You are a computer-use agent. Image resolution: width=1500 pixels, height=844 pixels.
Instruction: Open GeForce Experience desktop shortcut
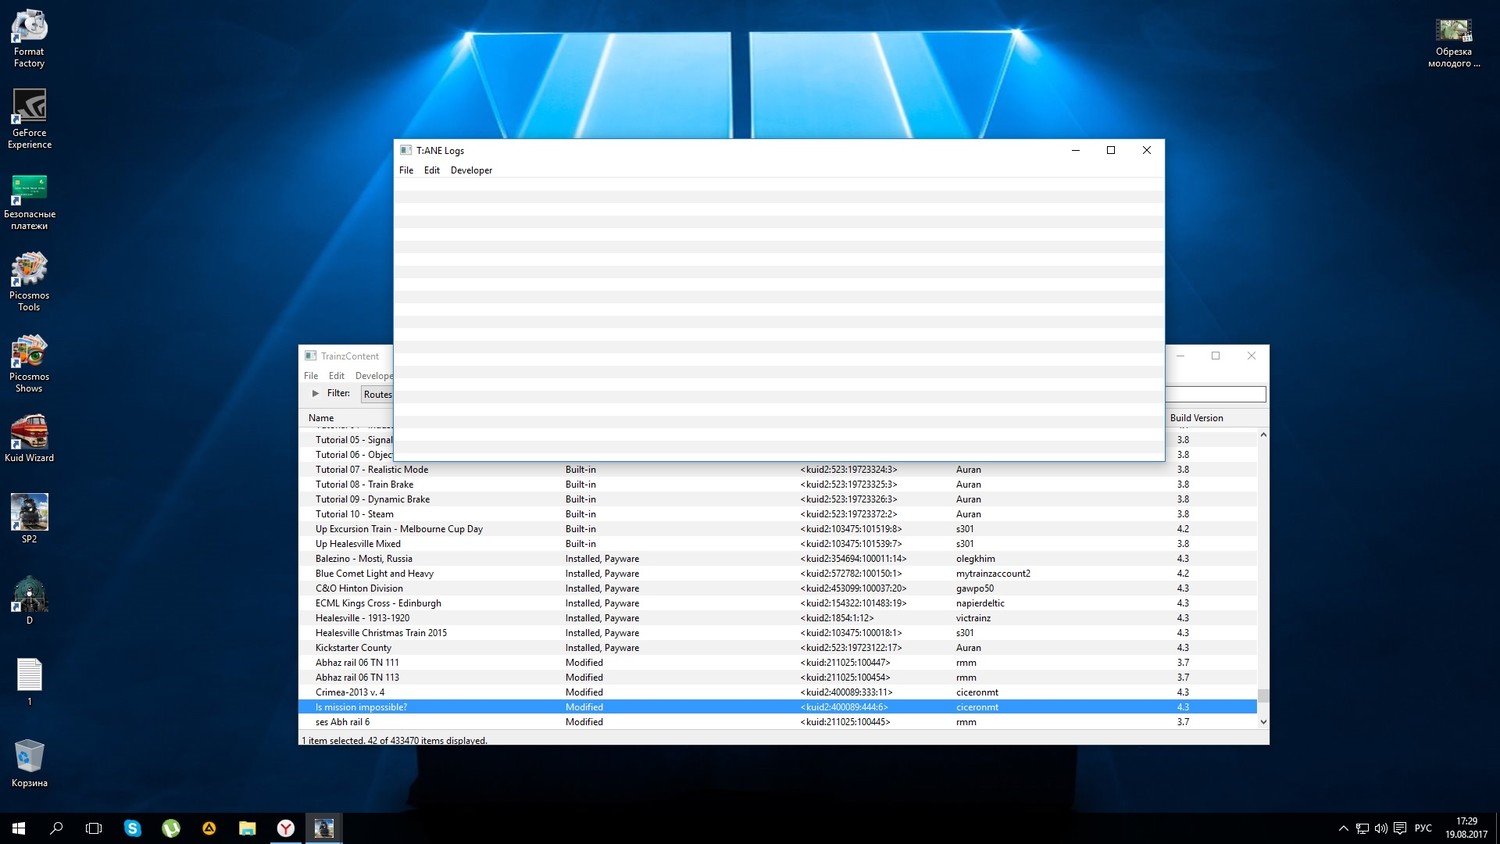pos(29,119)
